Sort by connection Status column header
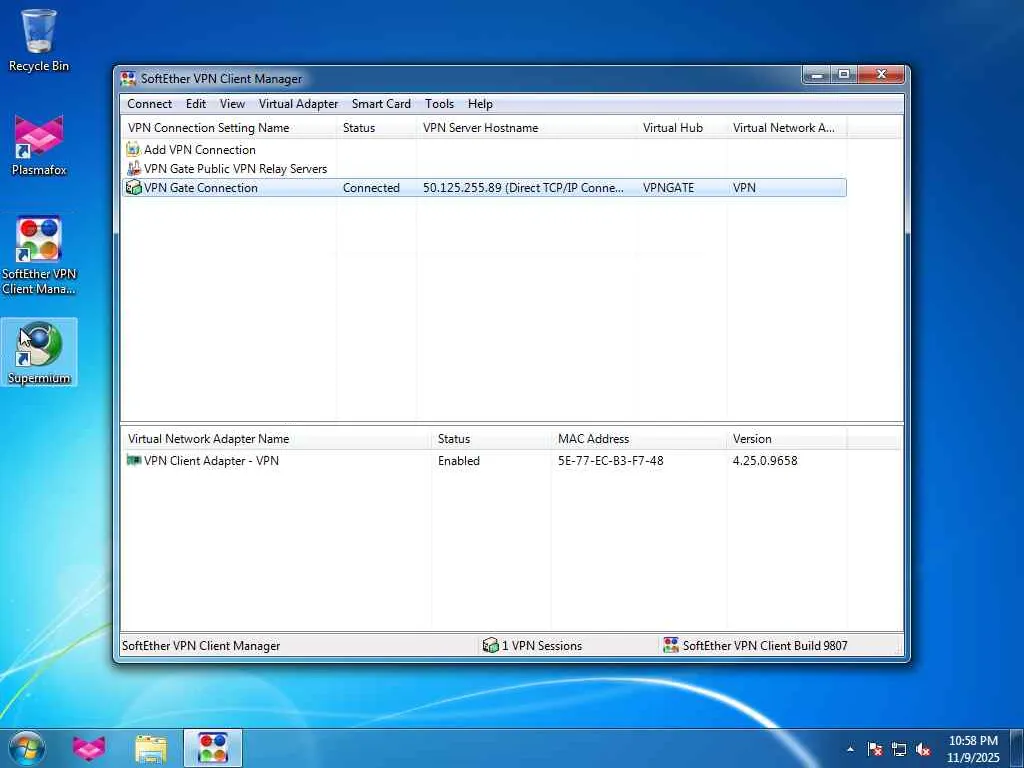The width and height of the screenshot is (1024, 768). [377, 127]
